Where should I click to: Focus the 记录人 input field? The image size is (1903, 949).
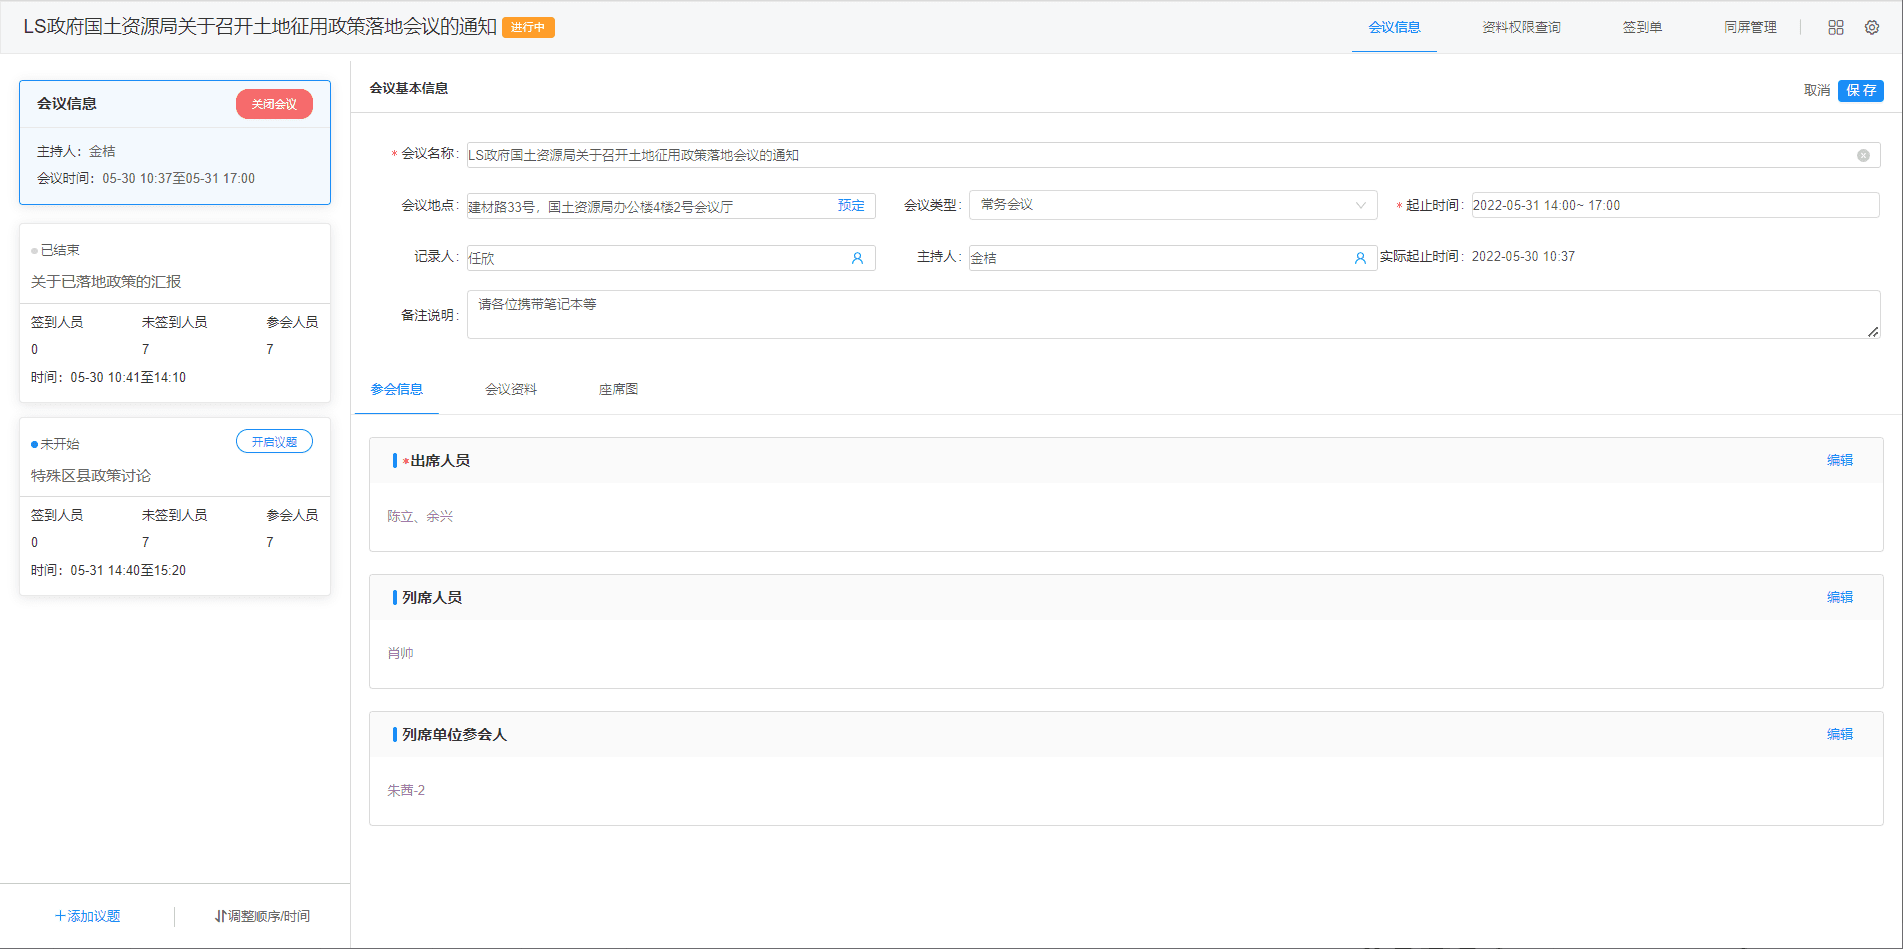coord(671,258)
